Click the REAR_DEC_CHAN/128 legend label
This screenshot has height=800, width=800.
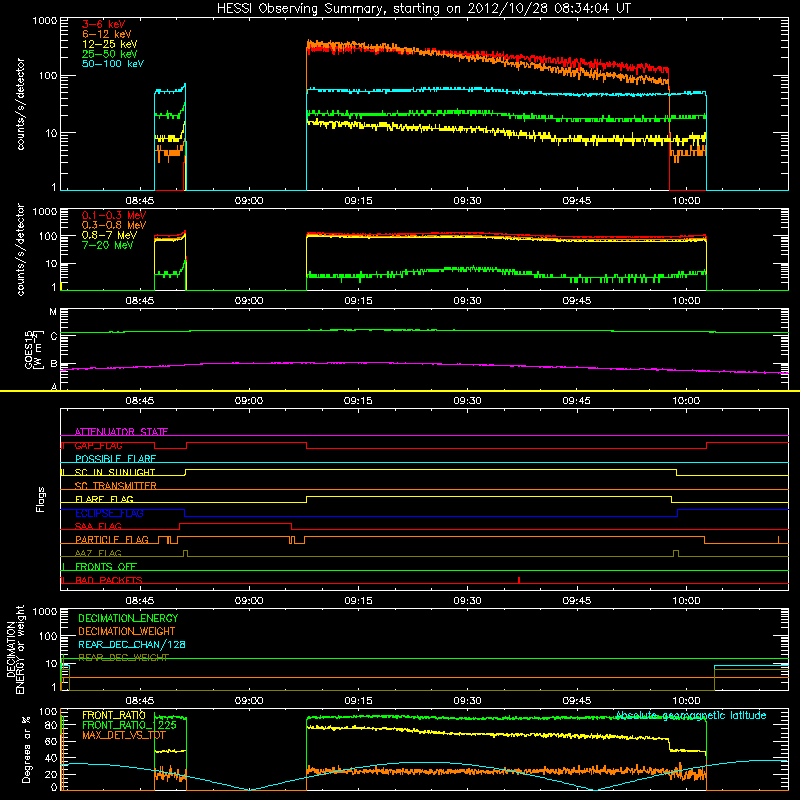click(132, 644)
